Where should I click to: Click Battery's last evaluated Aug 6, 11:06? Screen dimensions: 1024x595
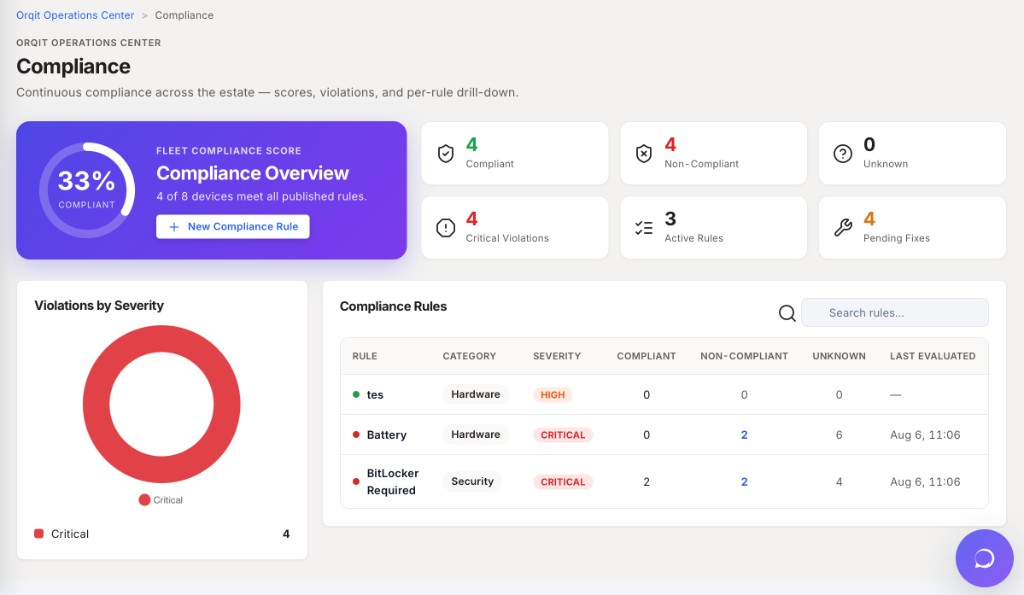tap(925, 435)
